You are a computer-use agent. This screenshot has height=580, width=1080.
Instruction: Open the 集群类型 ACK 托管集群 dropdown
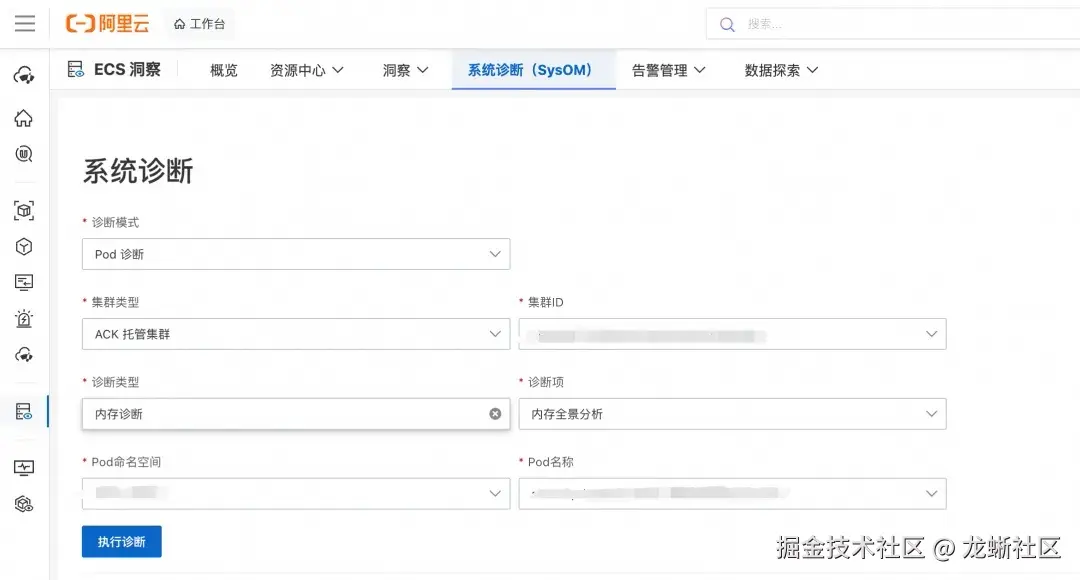point(296,334)
